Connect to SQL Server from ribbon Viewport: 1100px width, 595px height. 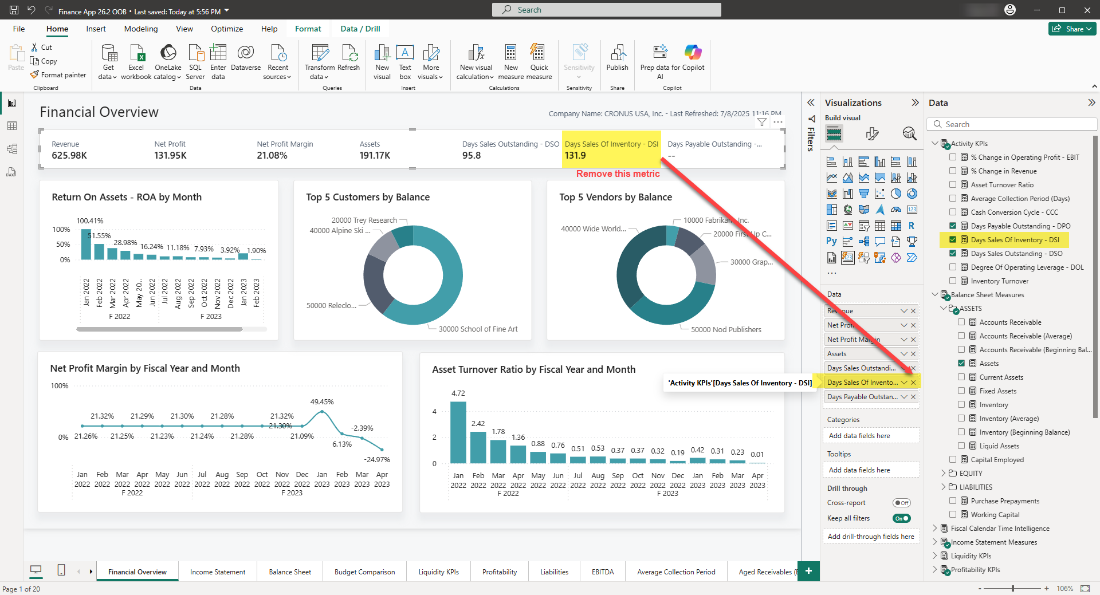(195, 62)
